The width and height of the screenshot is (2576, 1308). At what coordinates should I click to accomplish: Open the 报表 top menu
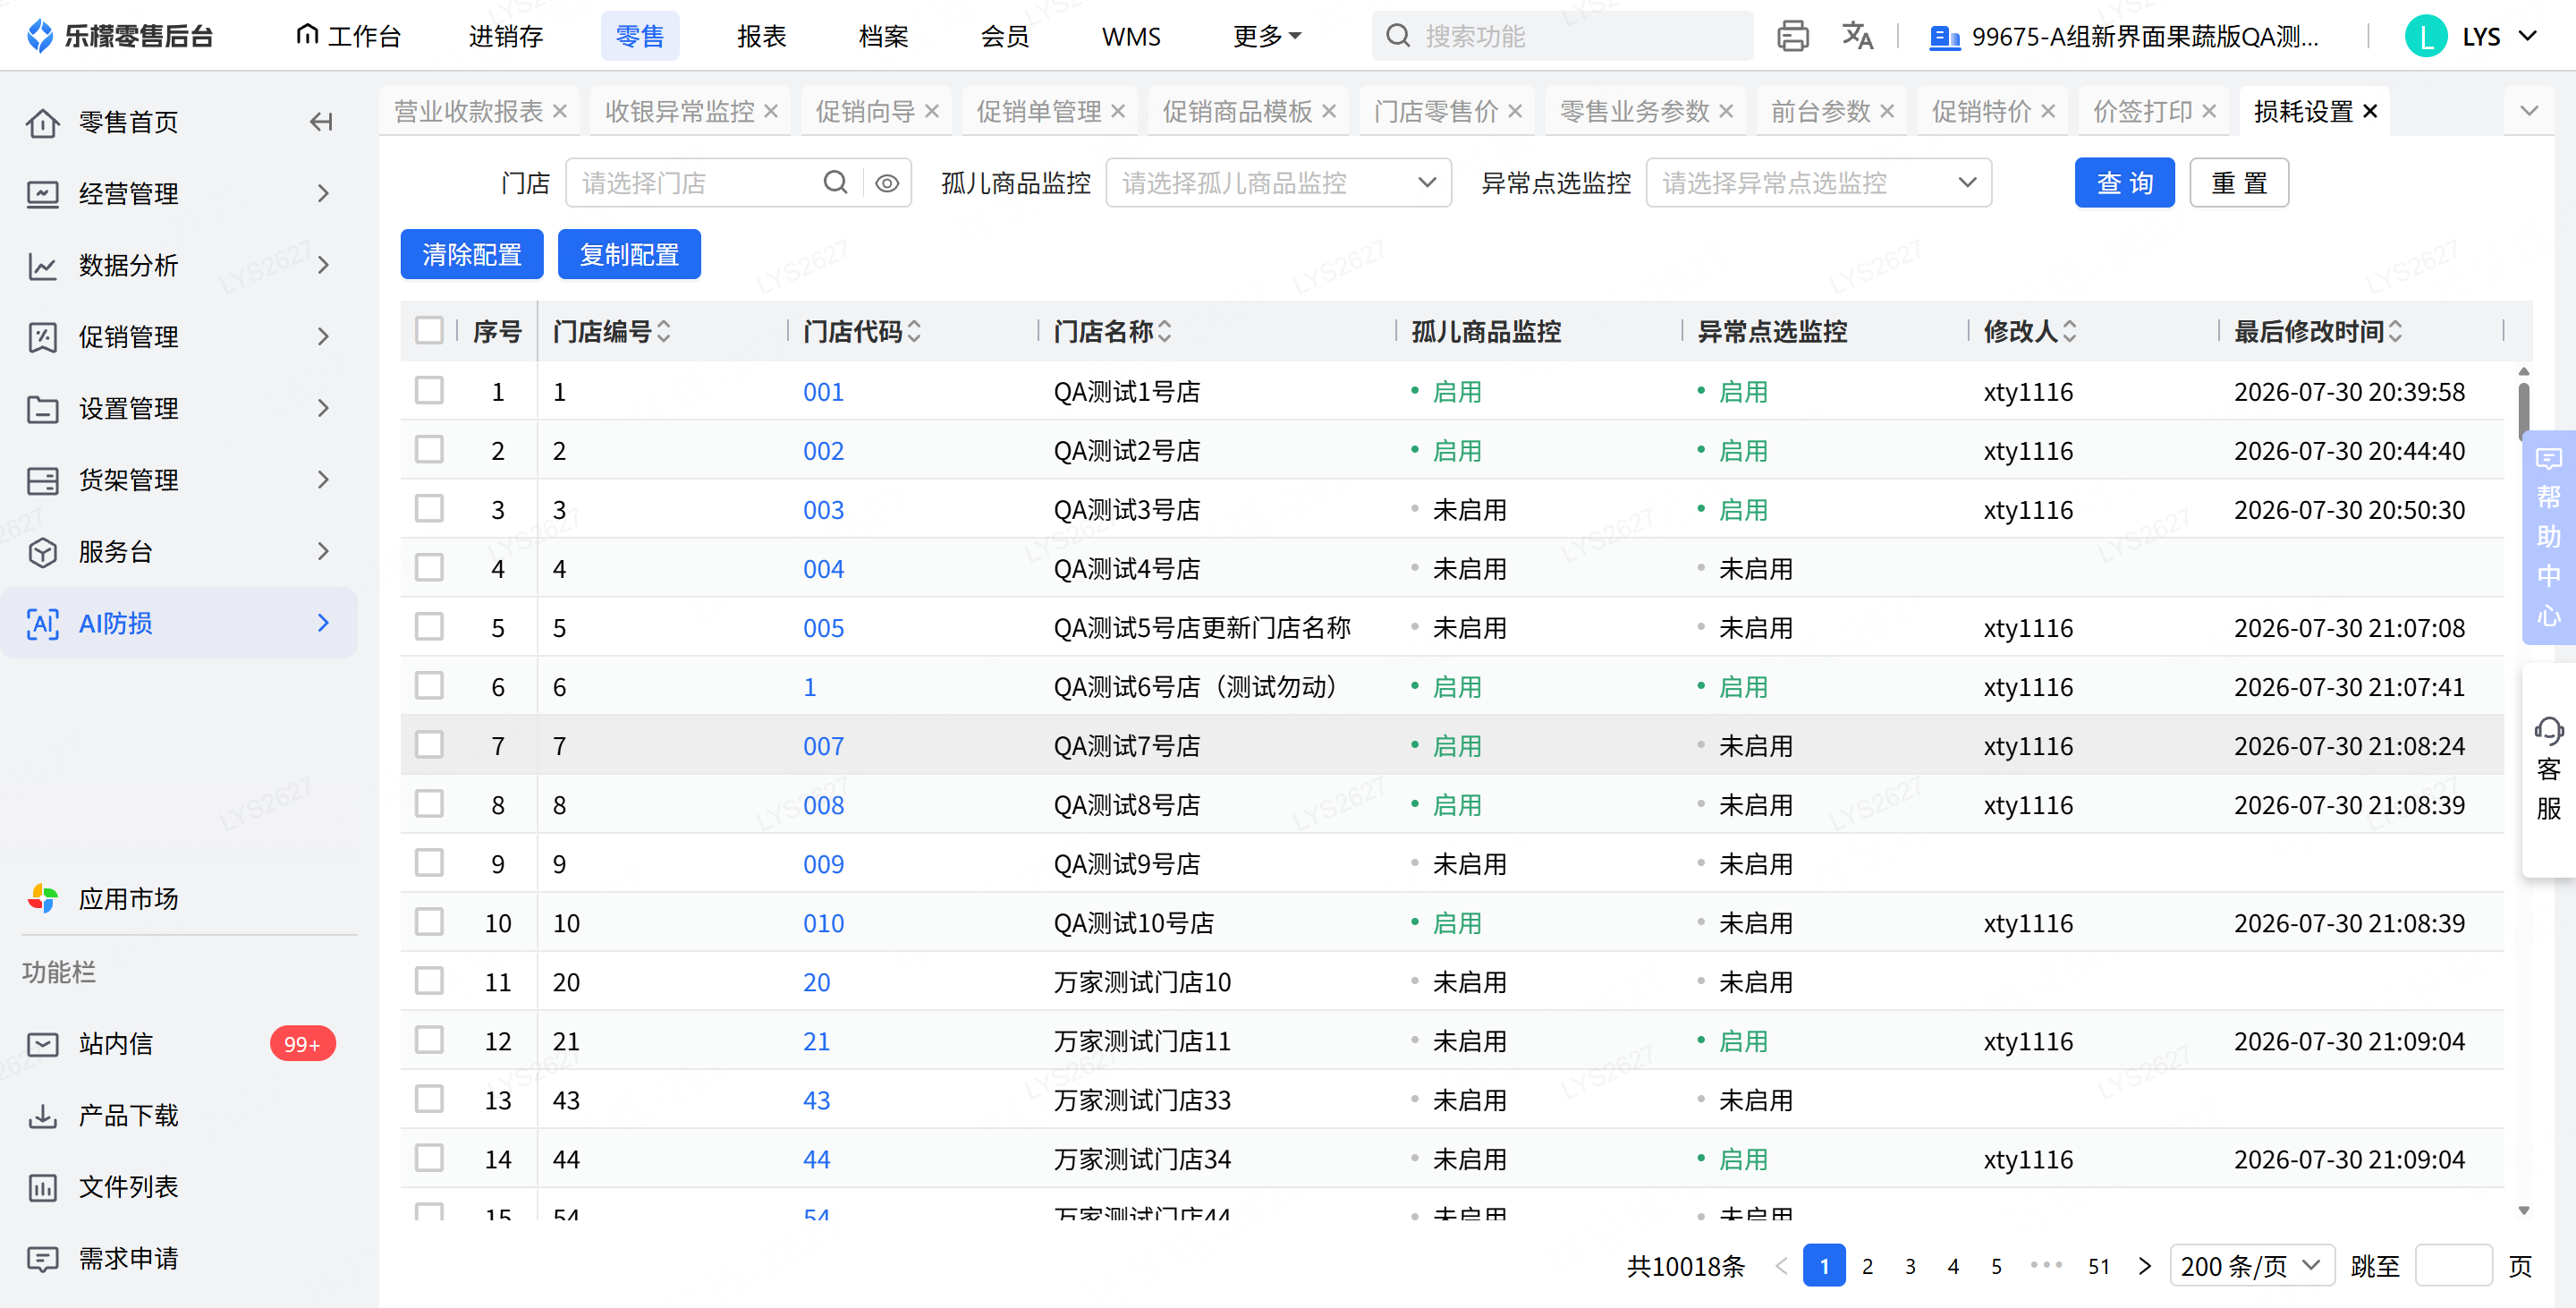(762, 36)
